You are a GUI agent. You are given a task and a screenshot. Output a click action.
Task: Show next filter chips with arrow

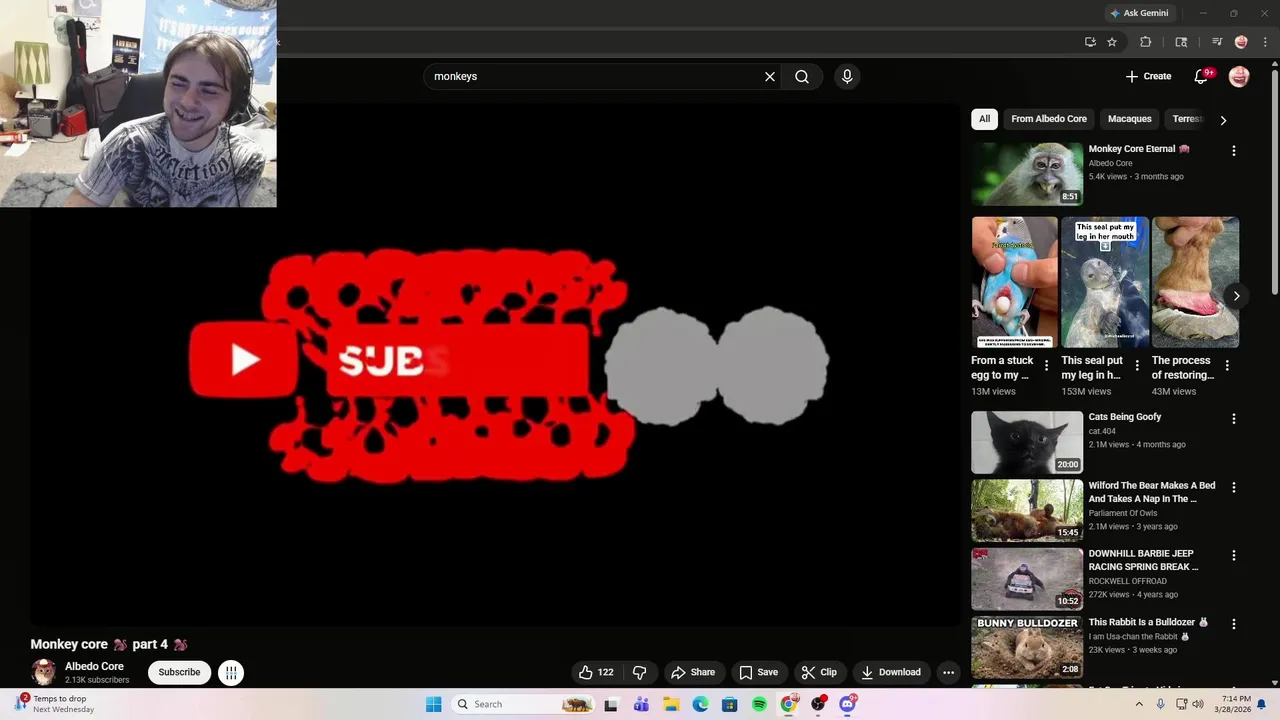point(1223,120)
